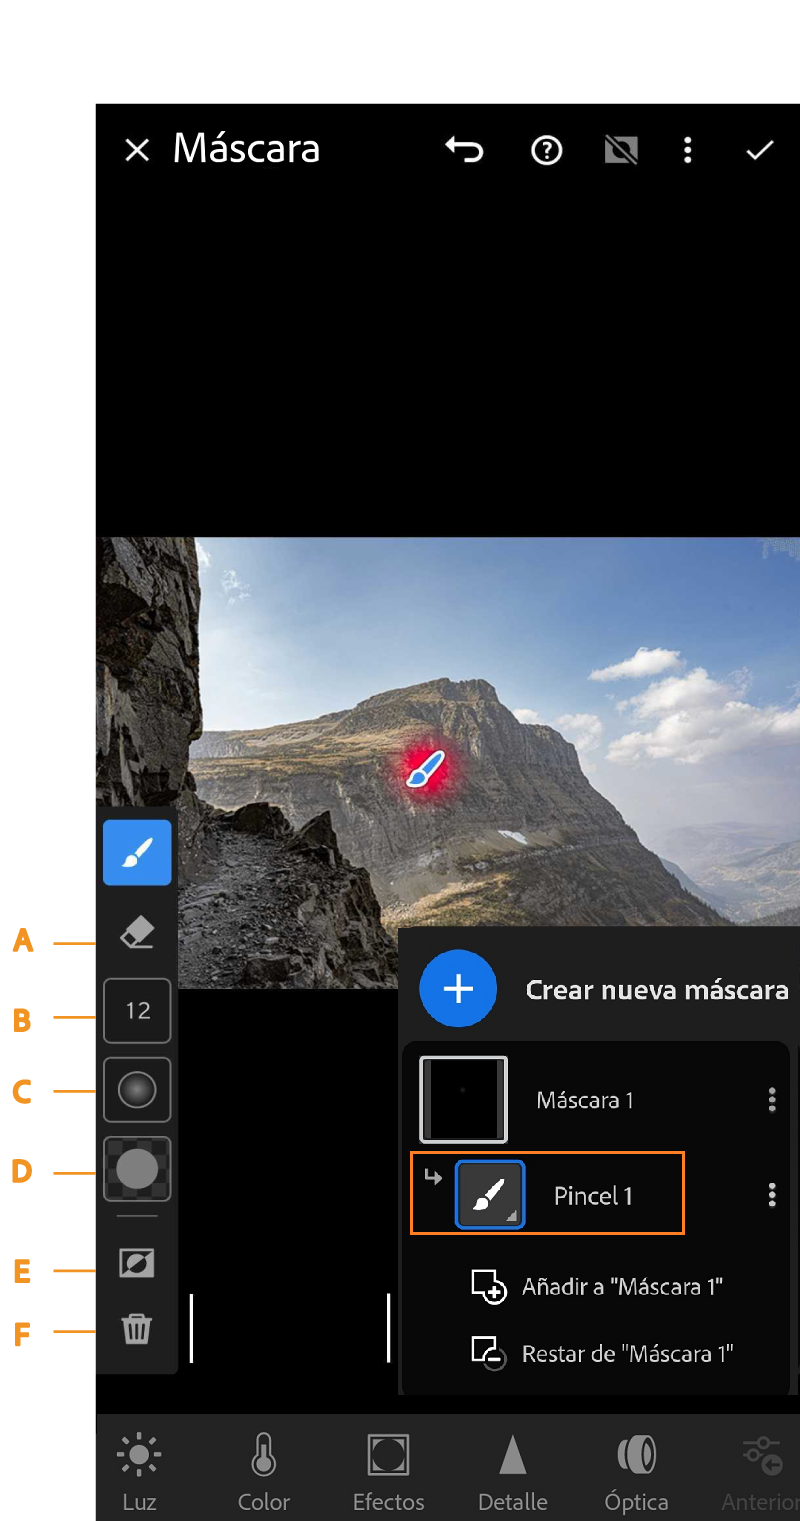Choose Restar de "Máscara 1"
This screenshot has height=1521, width=800.
626,1354
